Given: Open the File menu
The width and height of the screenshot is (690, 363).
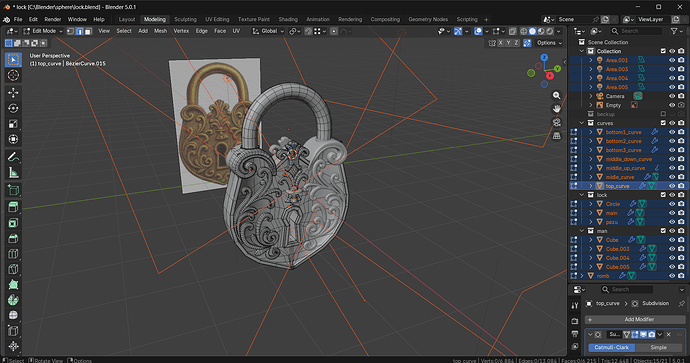Looking at the screenshot, I should (18, 19).
